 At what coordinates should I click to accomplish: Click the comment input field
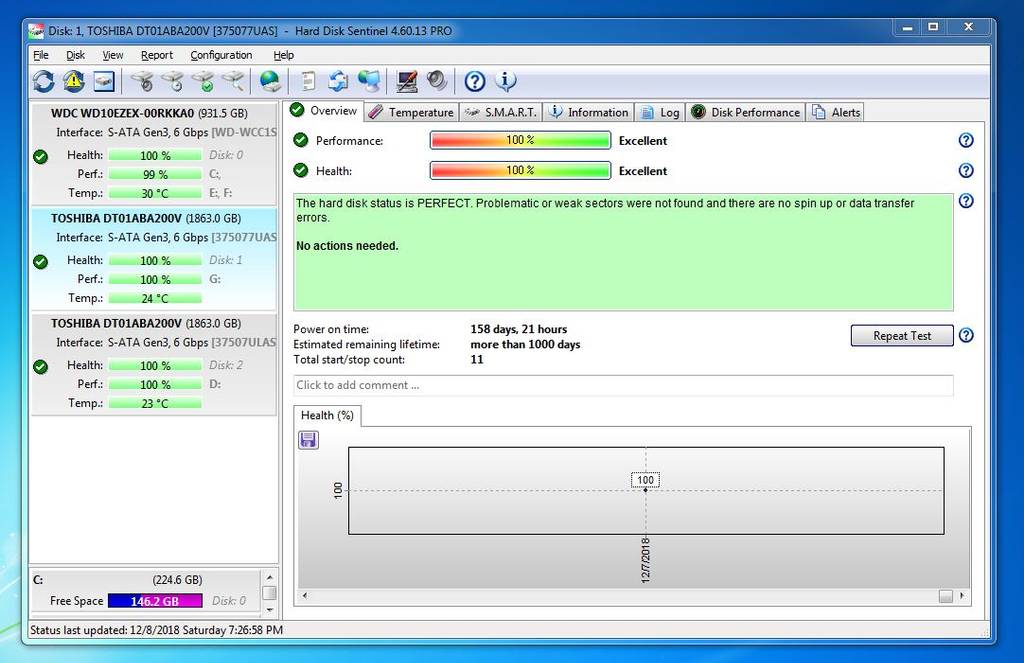622,385
